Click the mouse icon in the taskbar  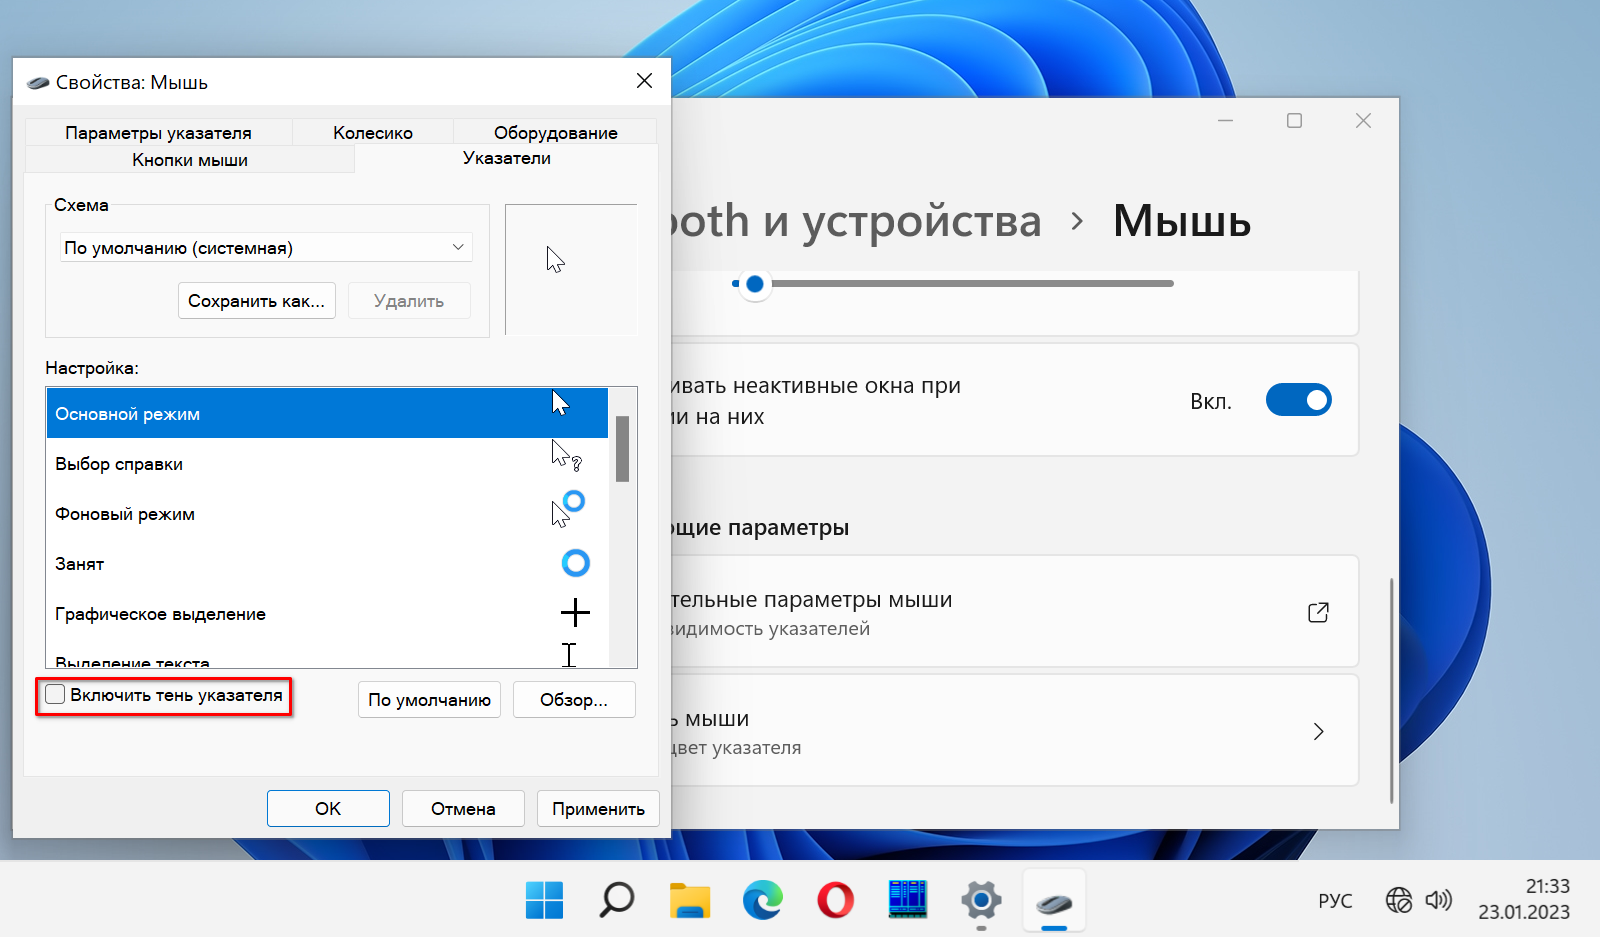(1052, 901)
